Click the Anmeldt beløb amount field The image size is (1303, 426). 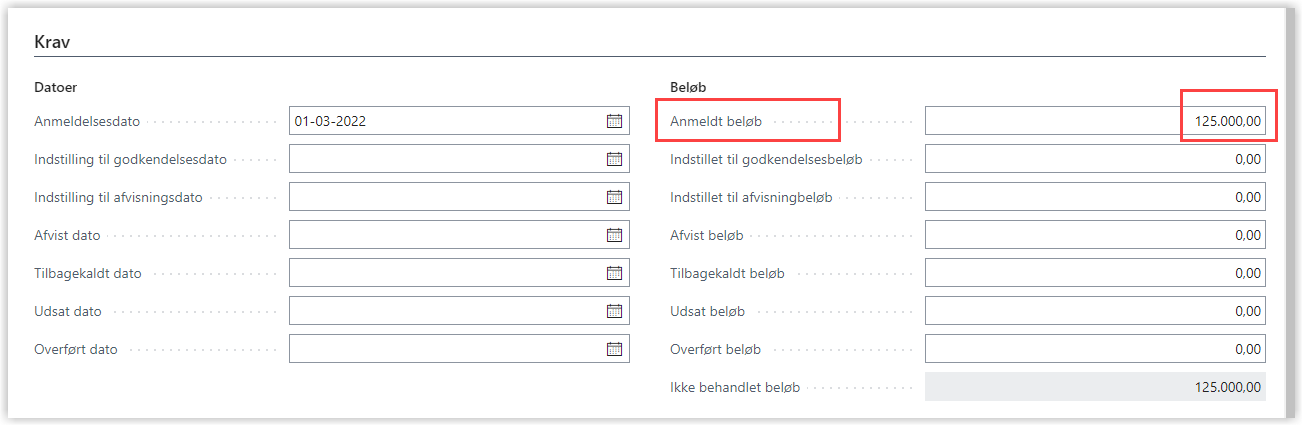[x=1094, y=121]
